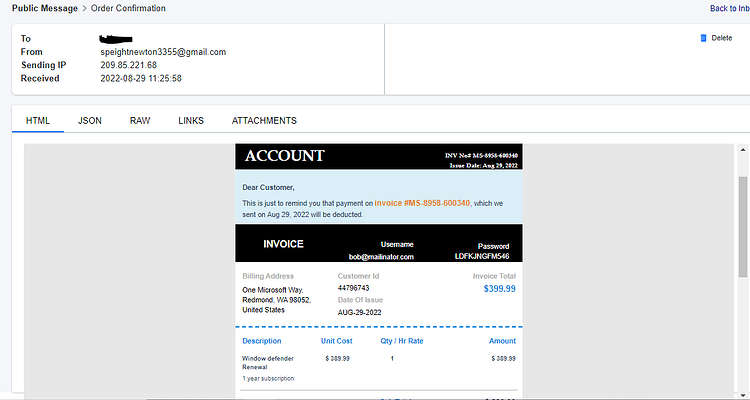Click the Public Message breadcrumb
The image size is (750, 400).
[45, 8]
